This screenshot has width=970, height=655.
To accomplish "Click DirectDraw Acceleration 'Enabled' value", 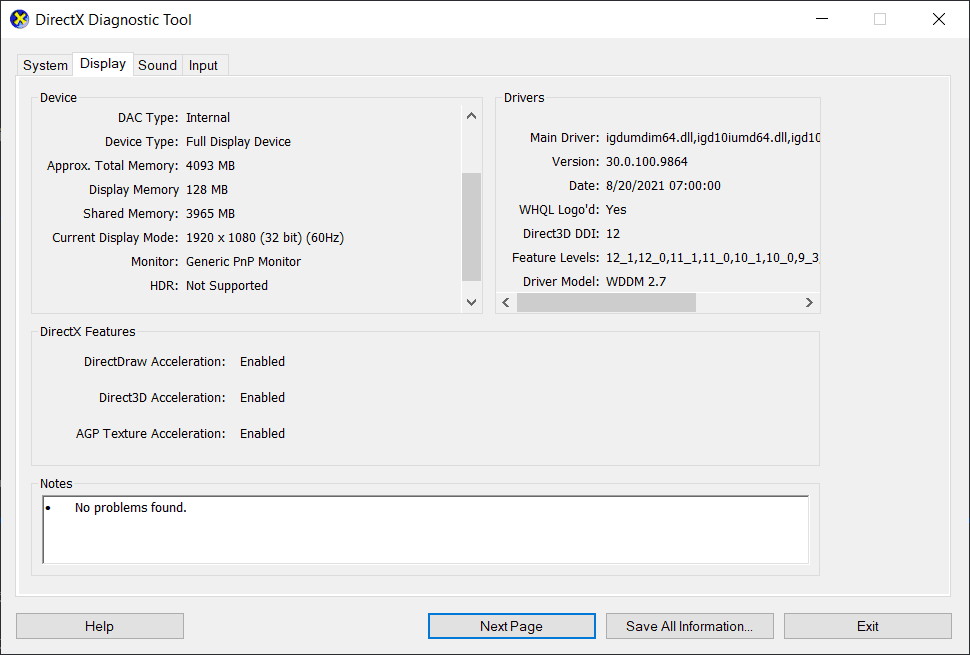I will click(x=262, y=362).
